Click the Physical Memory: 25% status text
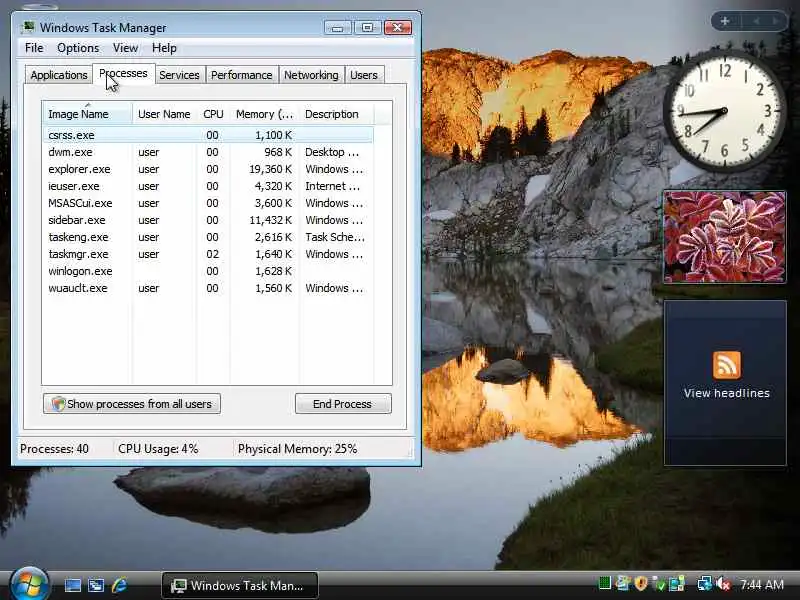 (x=297, y=449)
